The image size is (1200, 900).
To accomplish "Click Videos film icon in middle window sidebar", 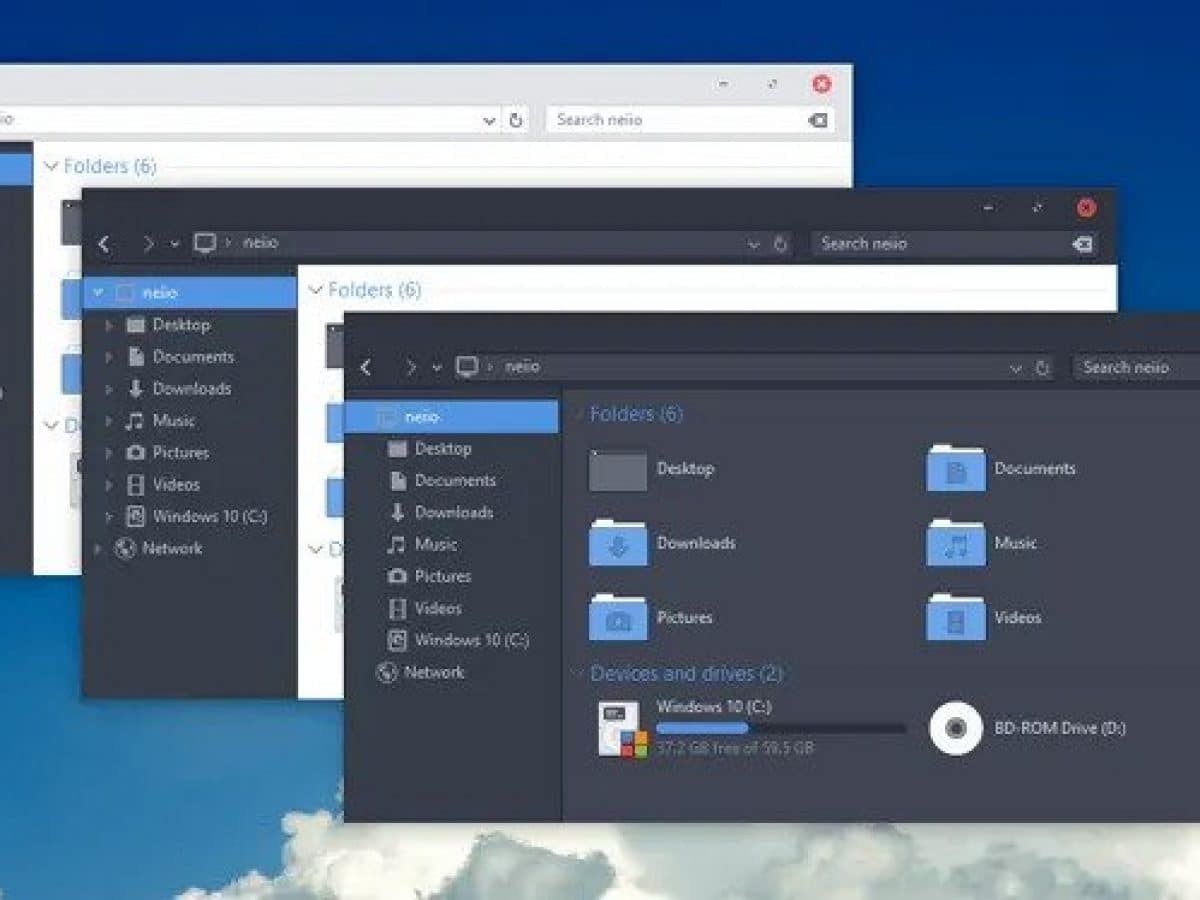I will [x=135, y=485].
